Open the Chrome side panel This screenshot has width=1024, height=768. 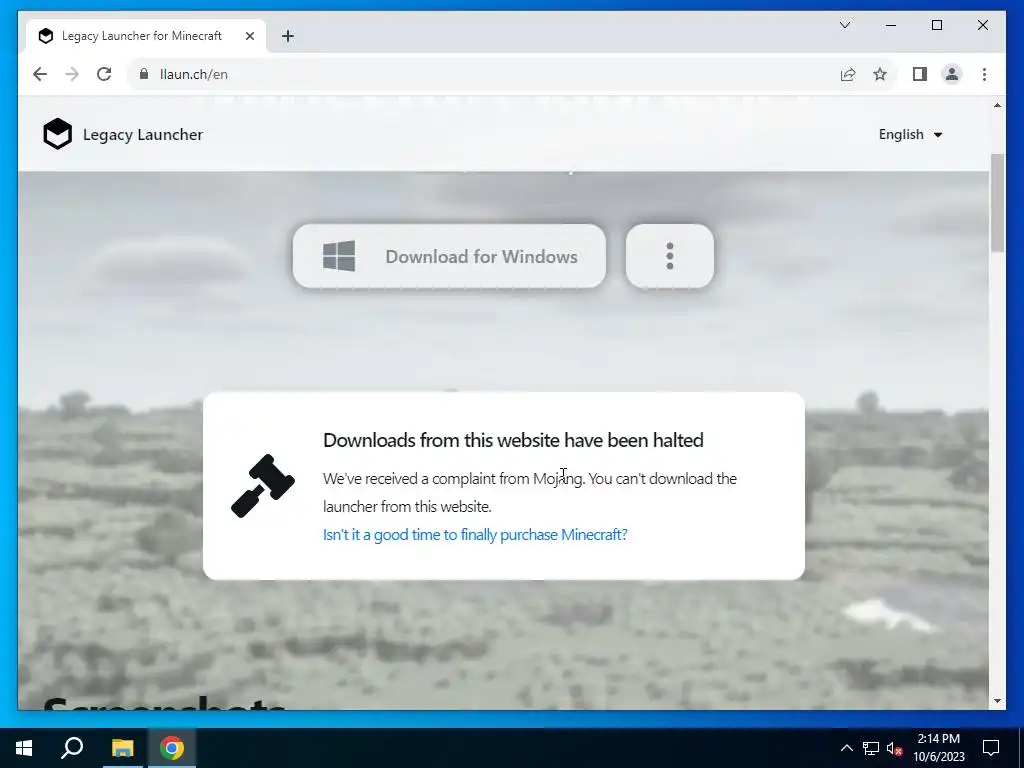(920, 74)
